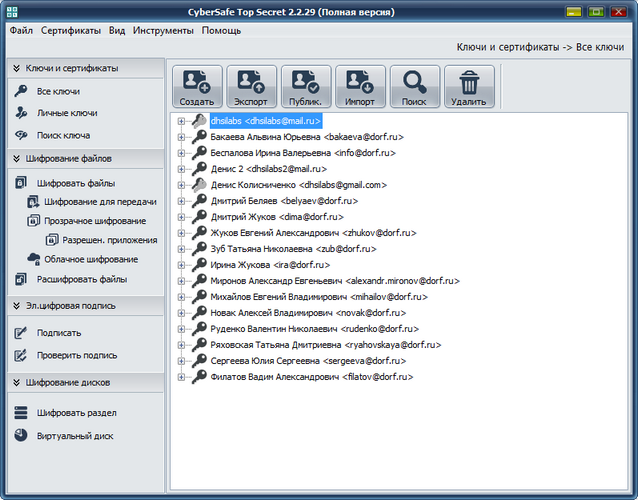Click the pen icon beside Подписать
638x500 pixels.
click(21, 332)
